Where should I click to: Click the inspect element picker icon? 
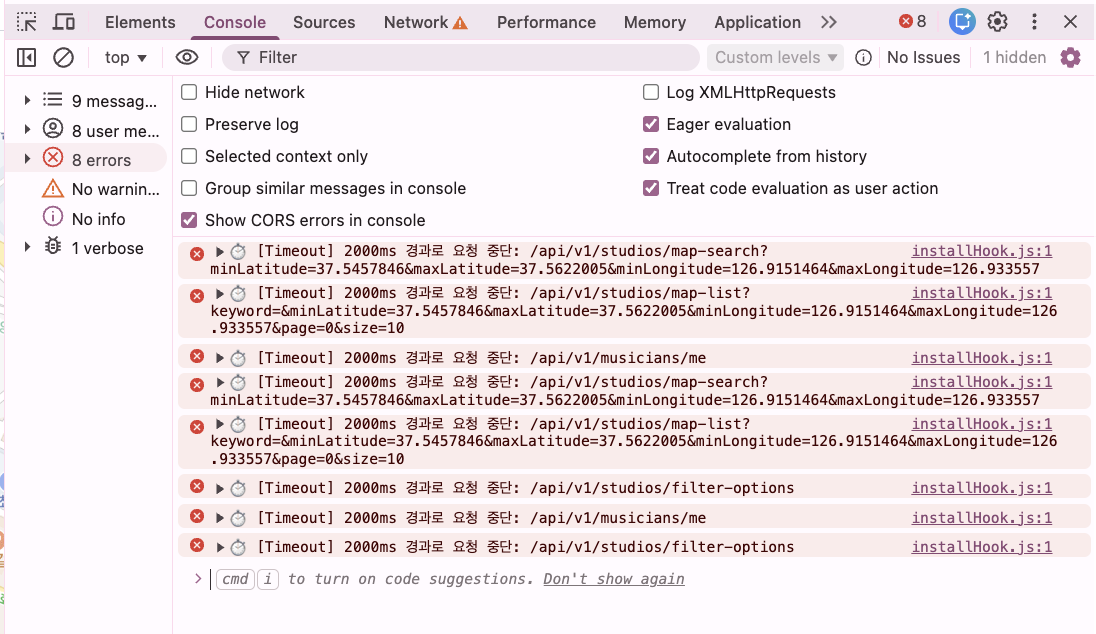pyautogui.click(x=27, y=22)
